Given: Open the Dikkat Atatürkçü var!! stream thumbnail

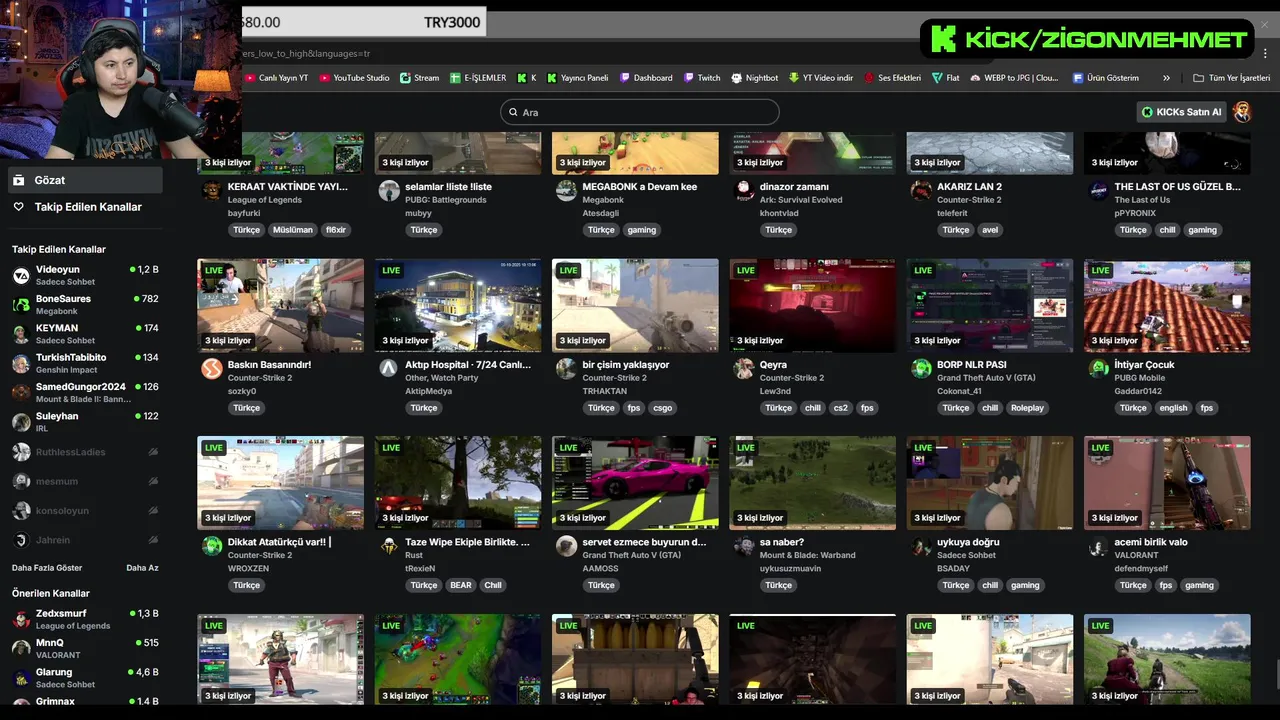Looking at the screenshot, I should (x=281, y=483).
